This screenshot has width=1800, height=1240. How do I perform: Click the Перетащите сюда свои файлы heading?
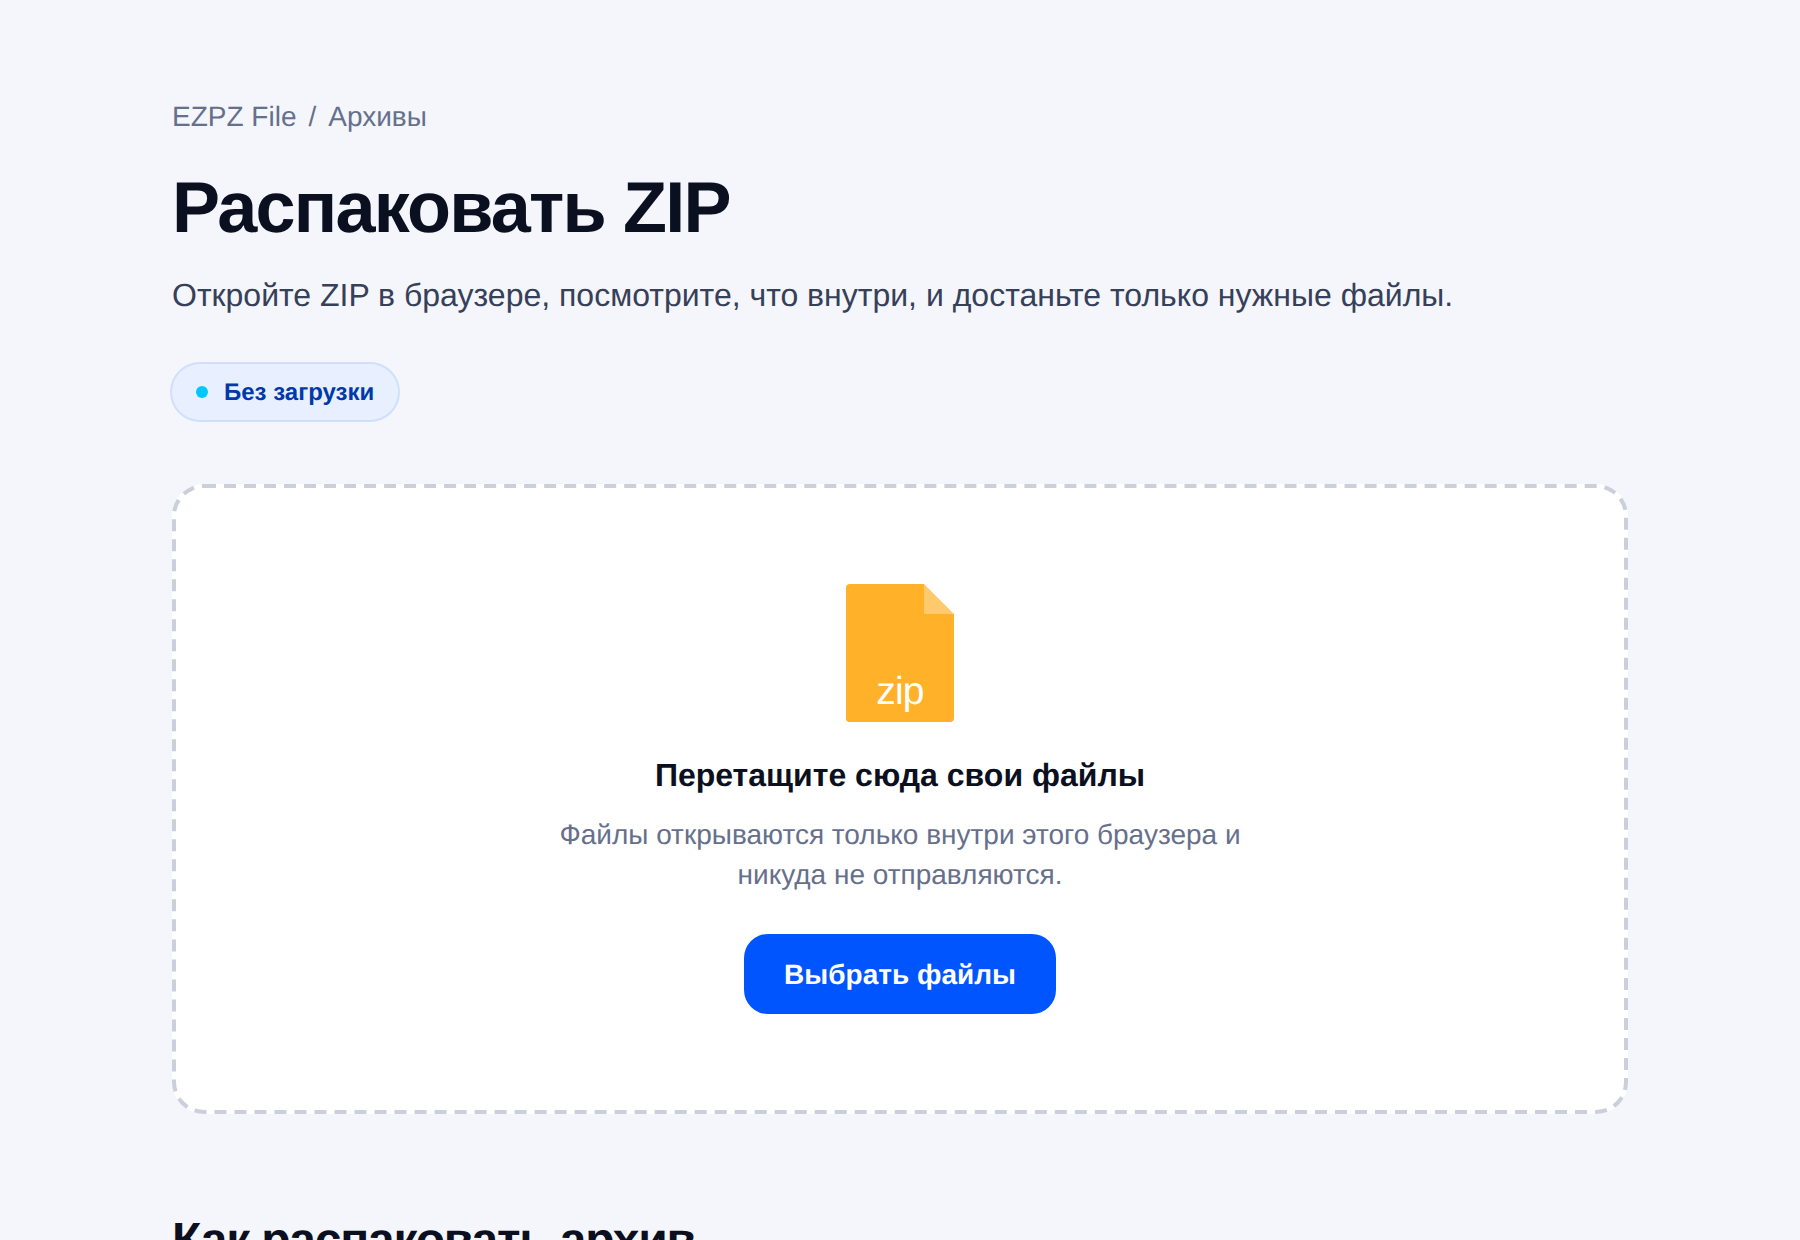900,775
